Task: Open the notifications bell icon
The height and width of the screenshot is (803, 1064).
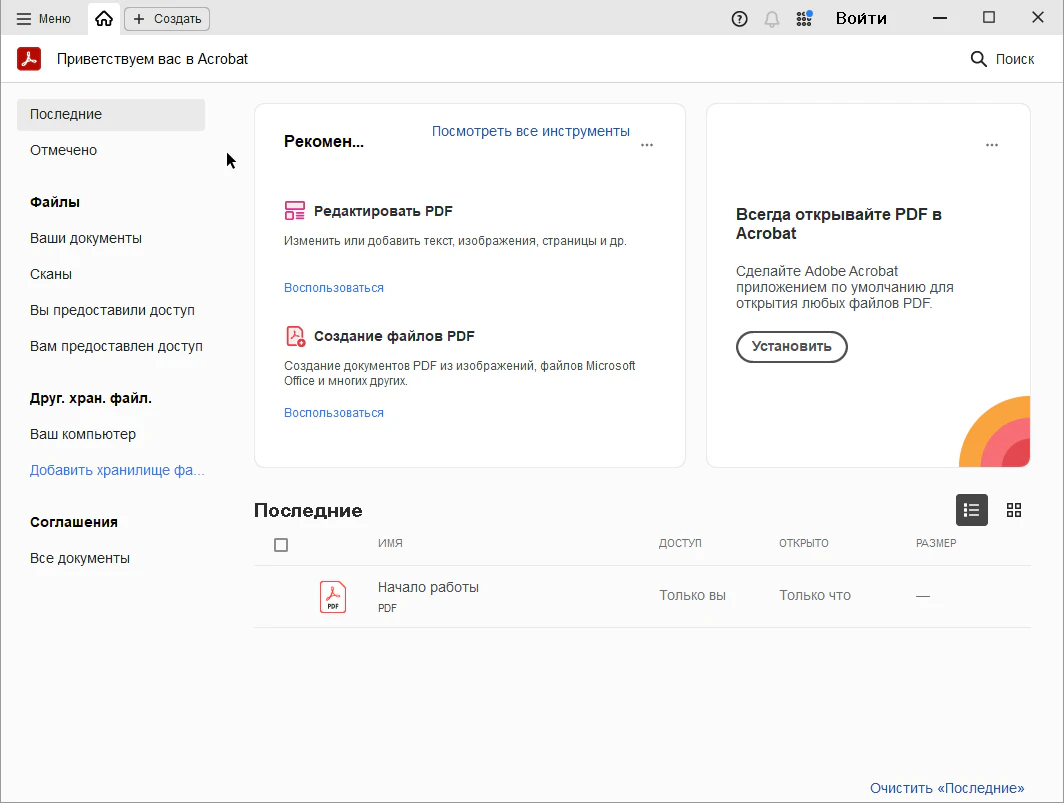Action: [x=772, y=18]
